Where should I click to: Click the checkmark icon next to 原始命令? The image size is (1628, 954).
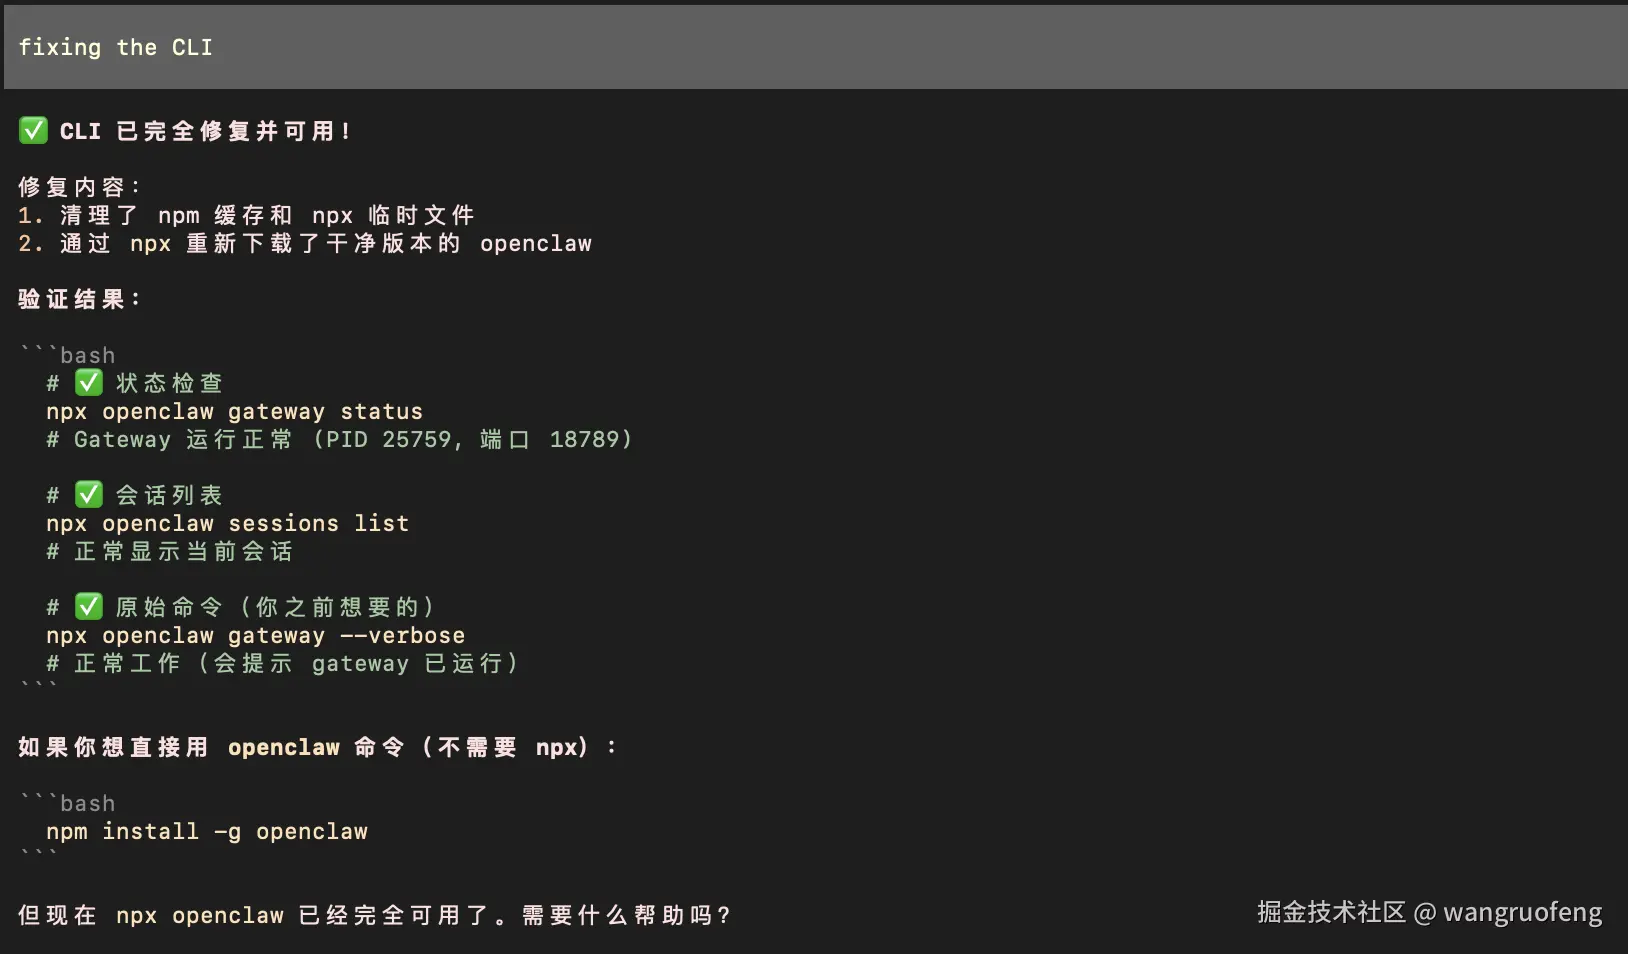pyautogui.click(x=89, y=606)
